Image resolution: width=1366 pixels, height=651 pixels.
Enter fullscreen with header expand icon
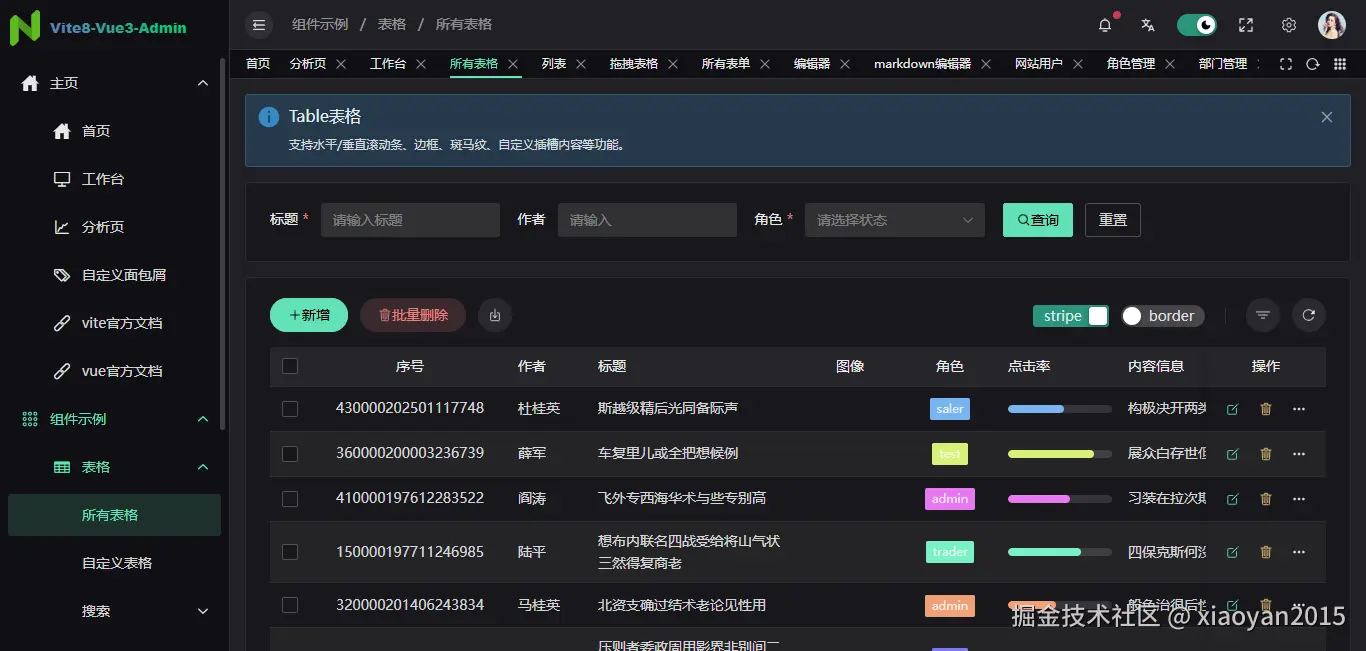(x=1246, y=25)
